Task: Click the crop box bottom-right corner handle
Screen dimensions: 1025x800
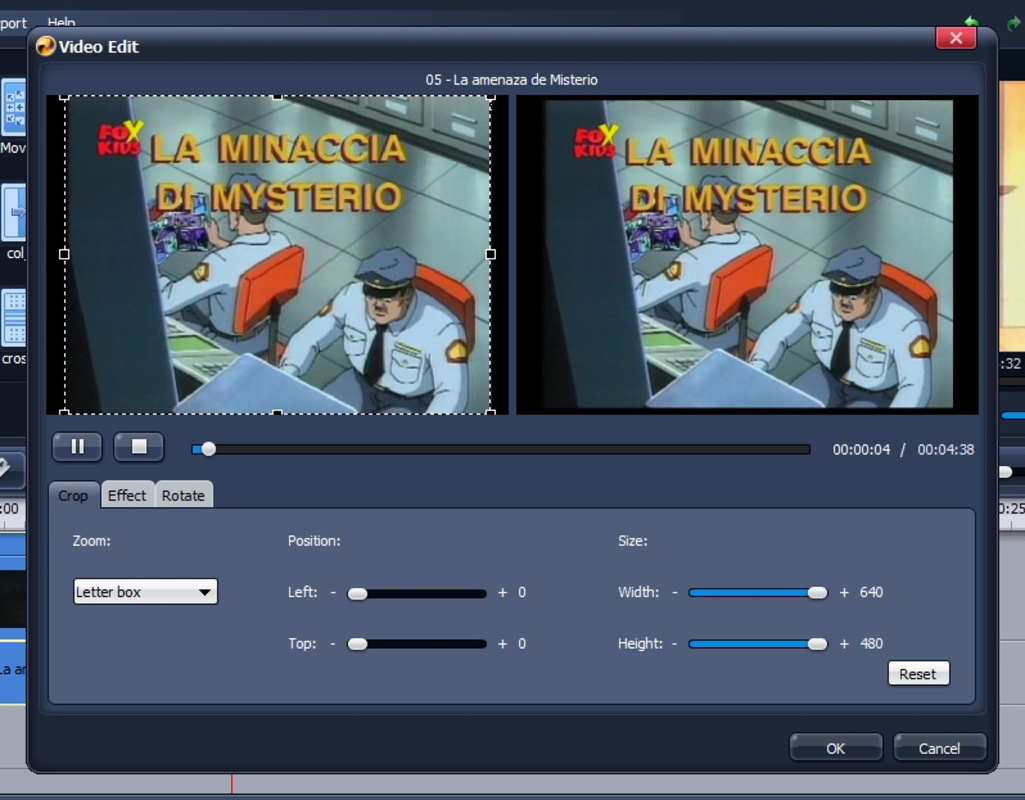Action: coord(491,412)
